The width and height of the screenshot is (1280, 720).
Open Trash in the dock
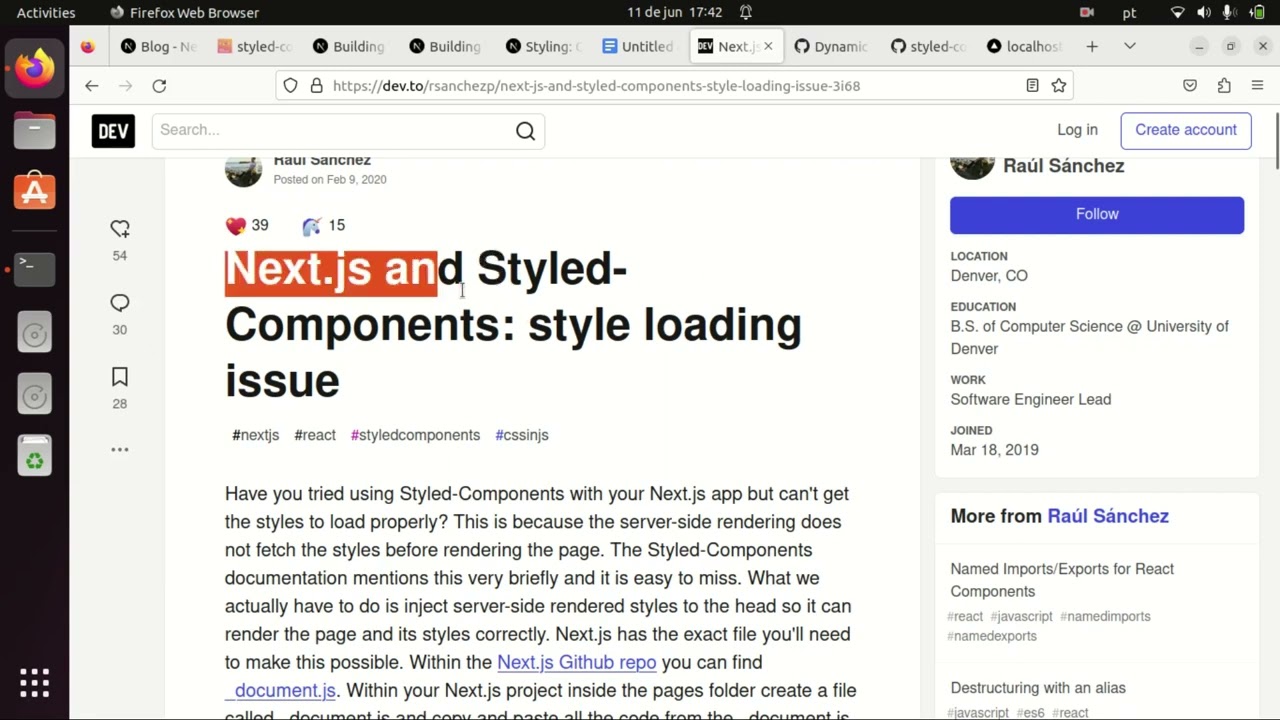pyautogui.click(x=35, y=457)
